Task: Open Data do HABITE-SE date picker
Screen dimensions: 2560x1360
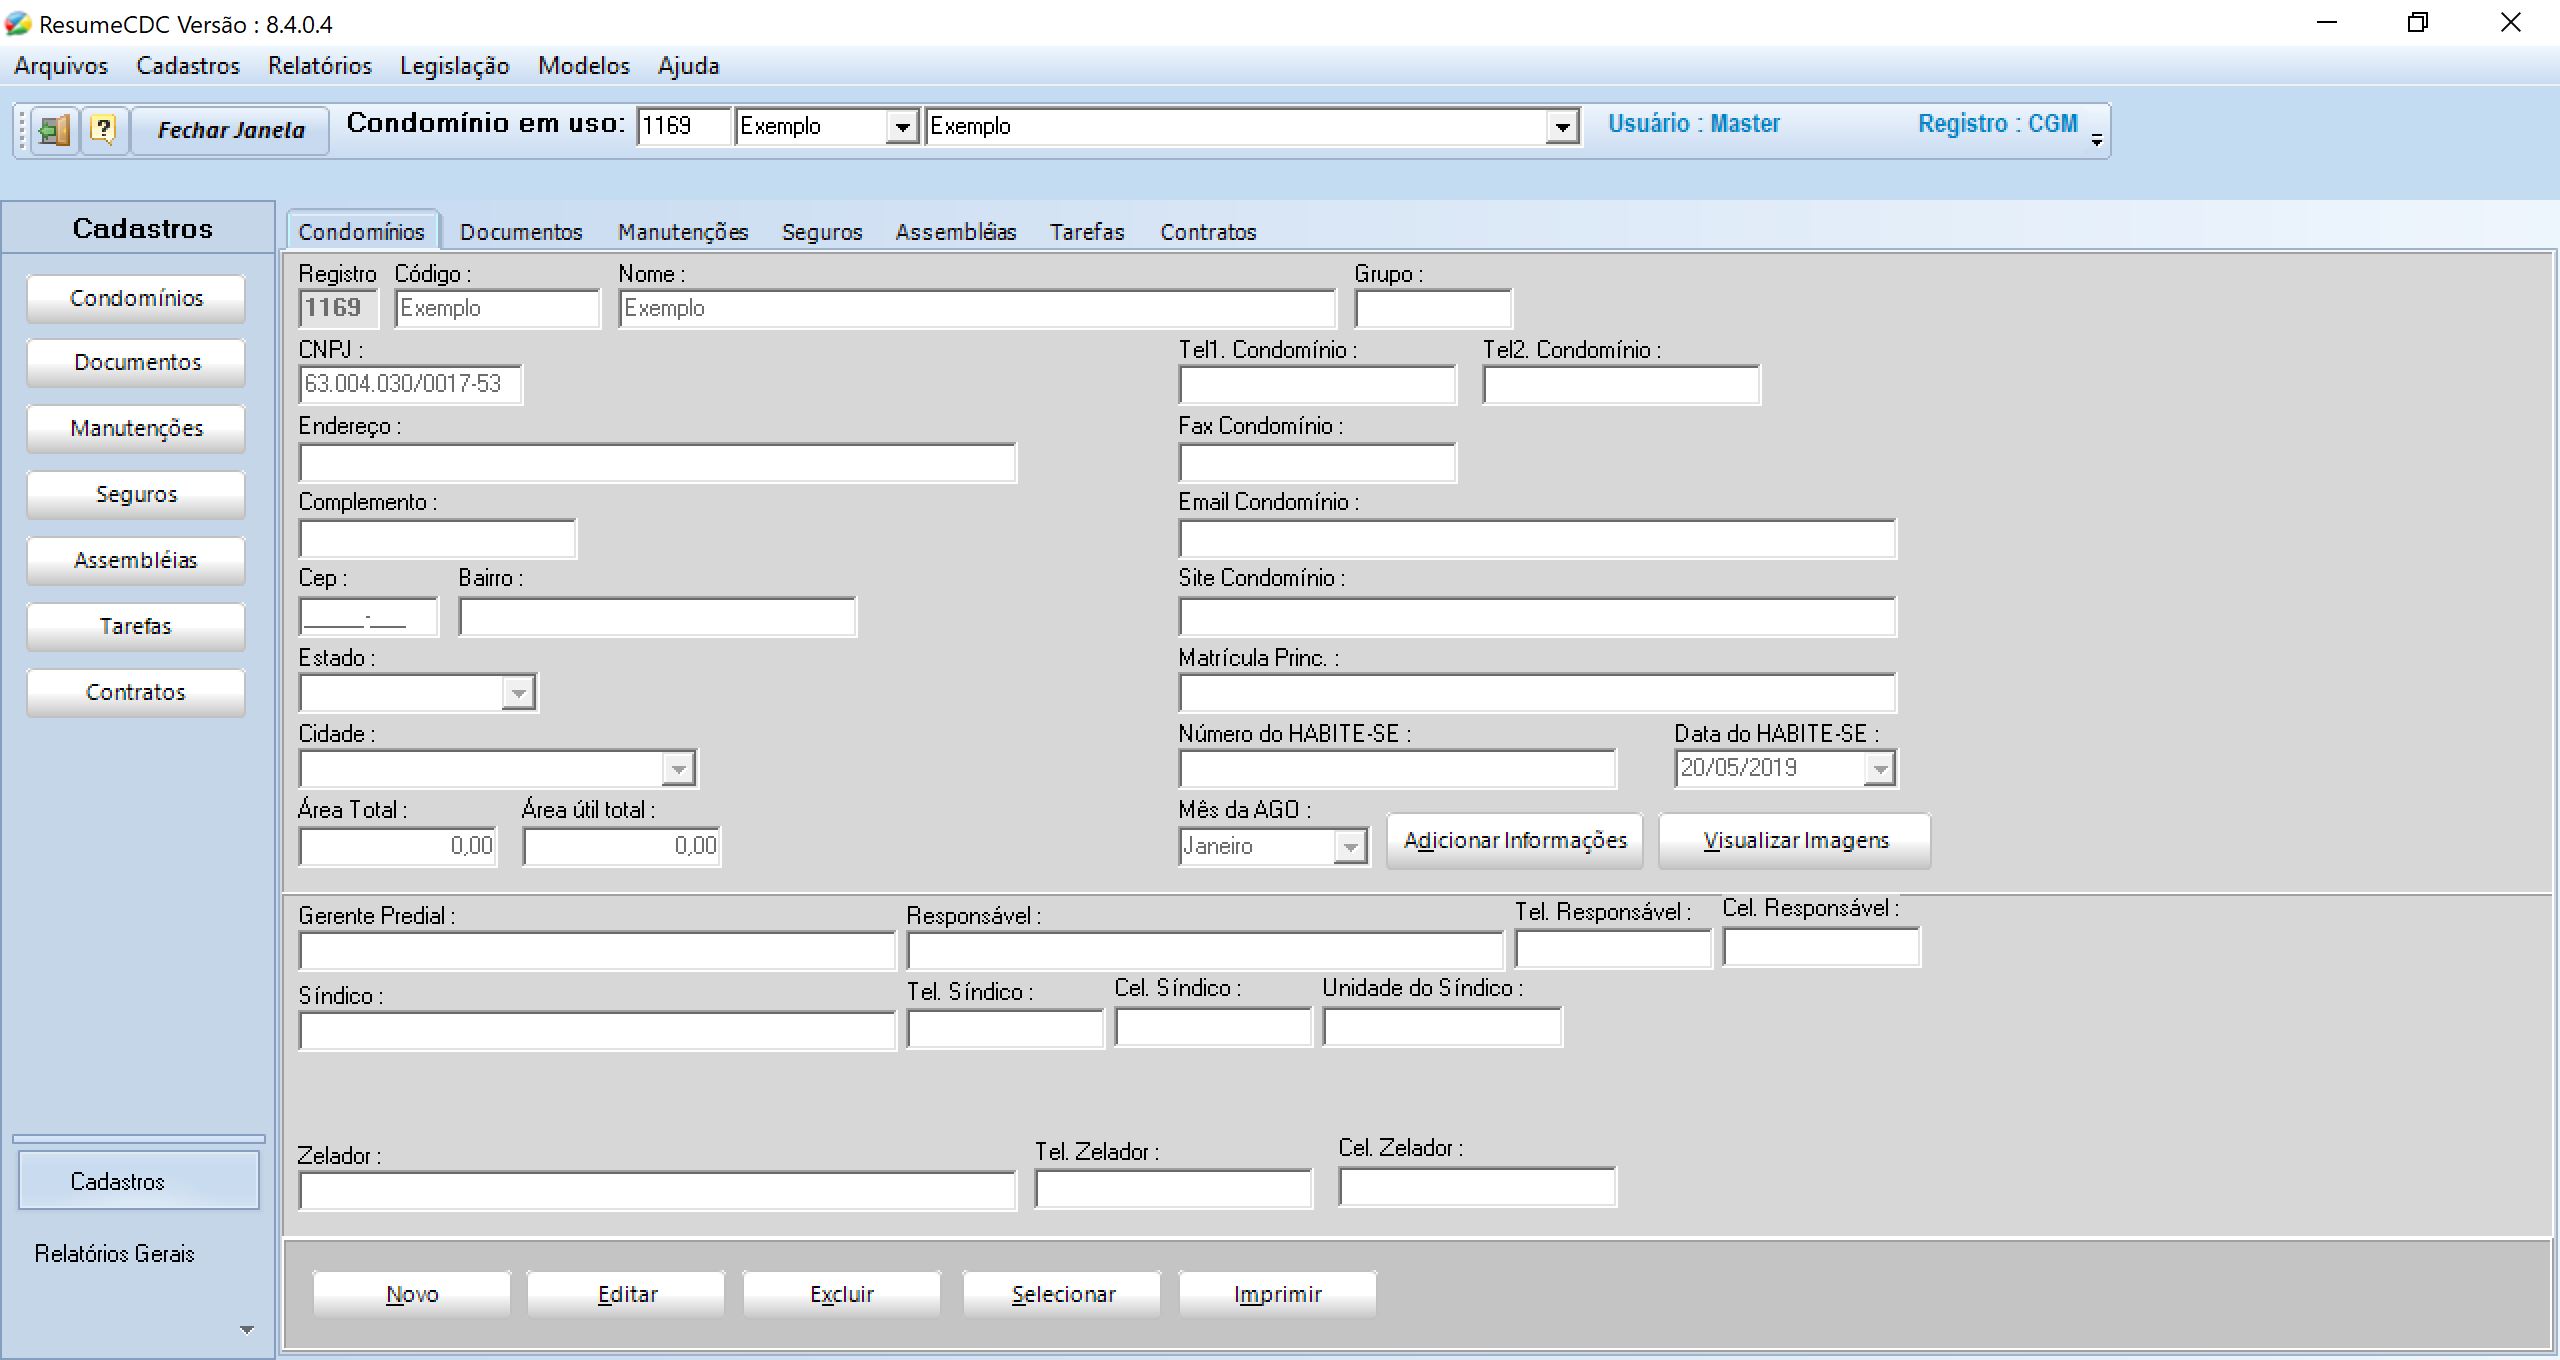Action: pyautogui.click(x=1880, y=769)
